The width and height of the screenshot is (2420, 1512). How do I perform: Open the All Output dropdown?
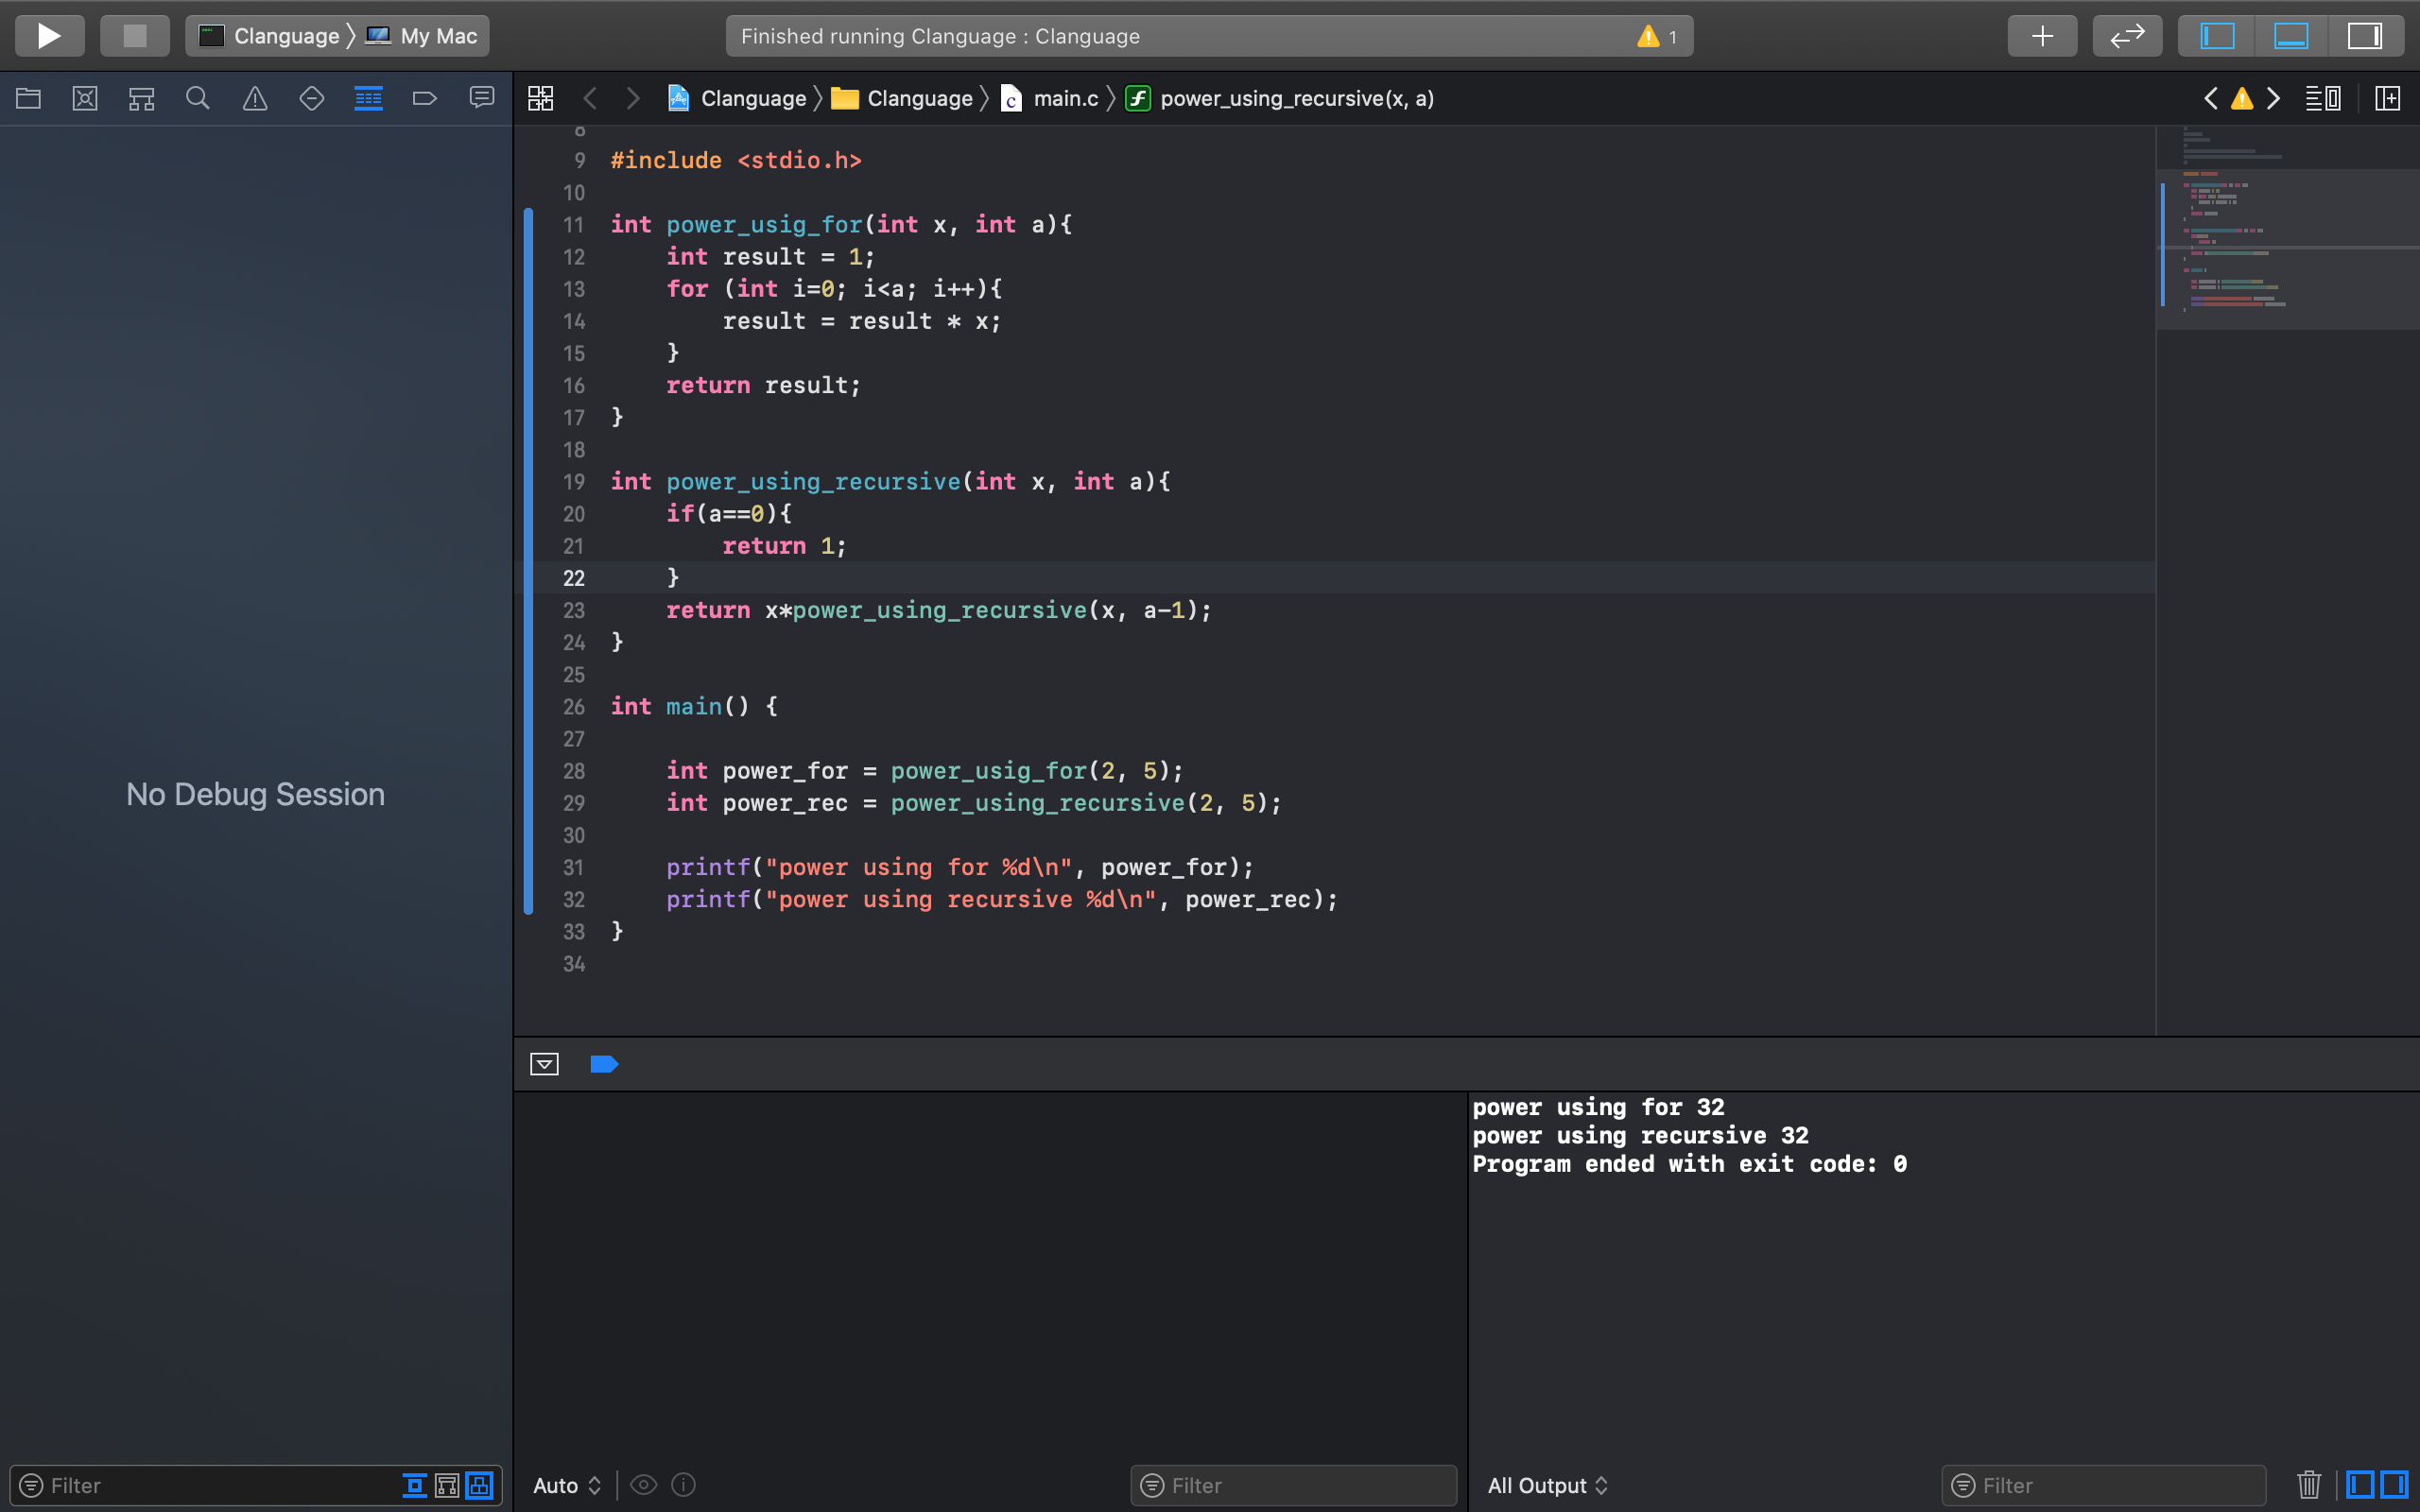coord(1547,1485)
